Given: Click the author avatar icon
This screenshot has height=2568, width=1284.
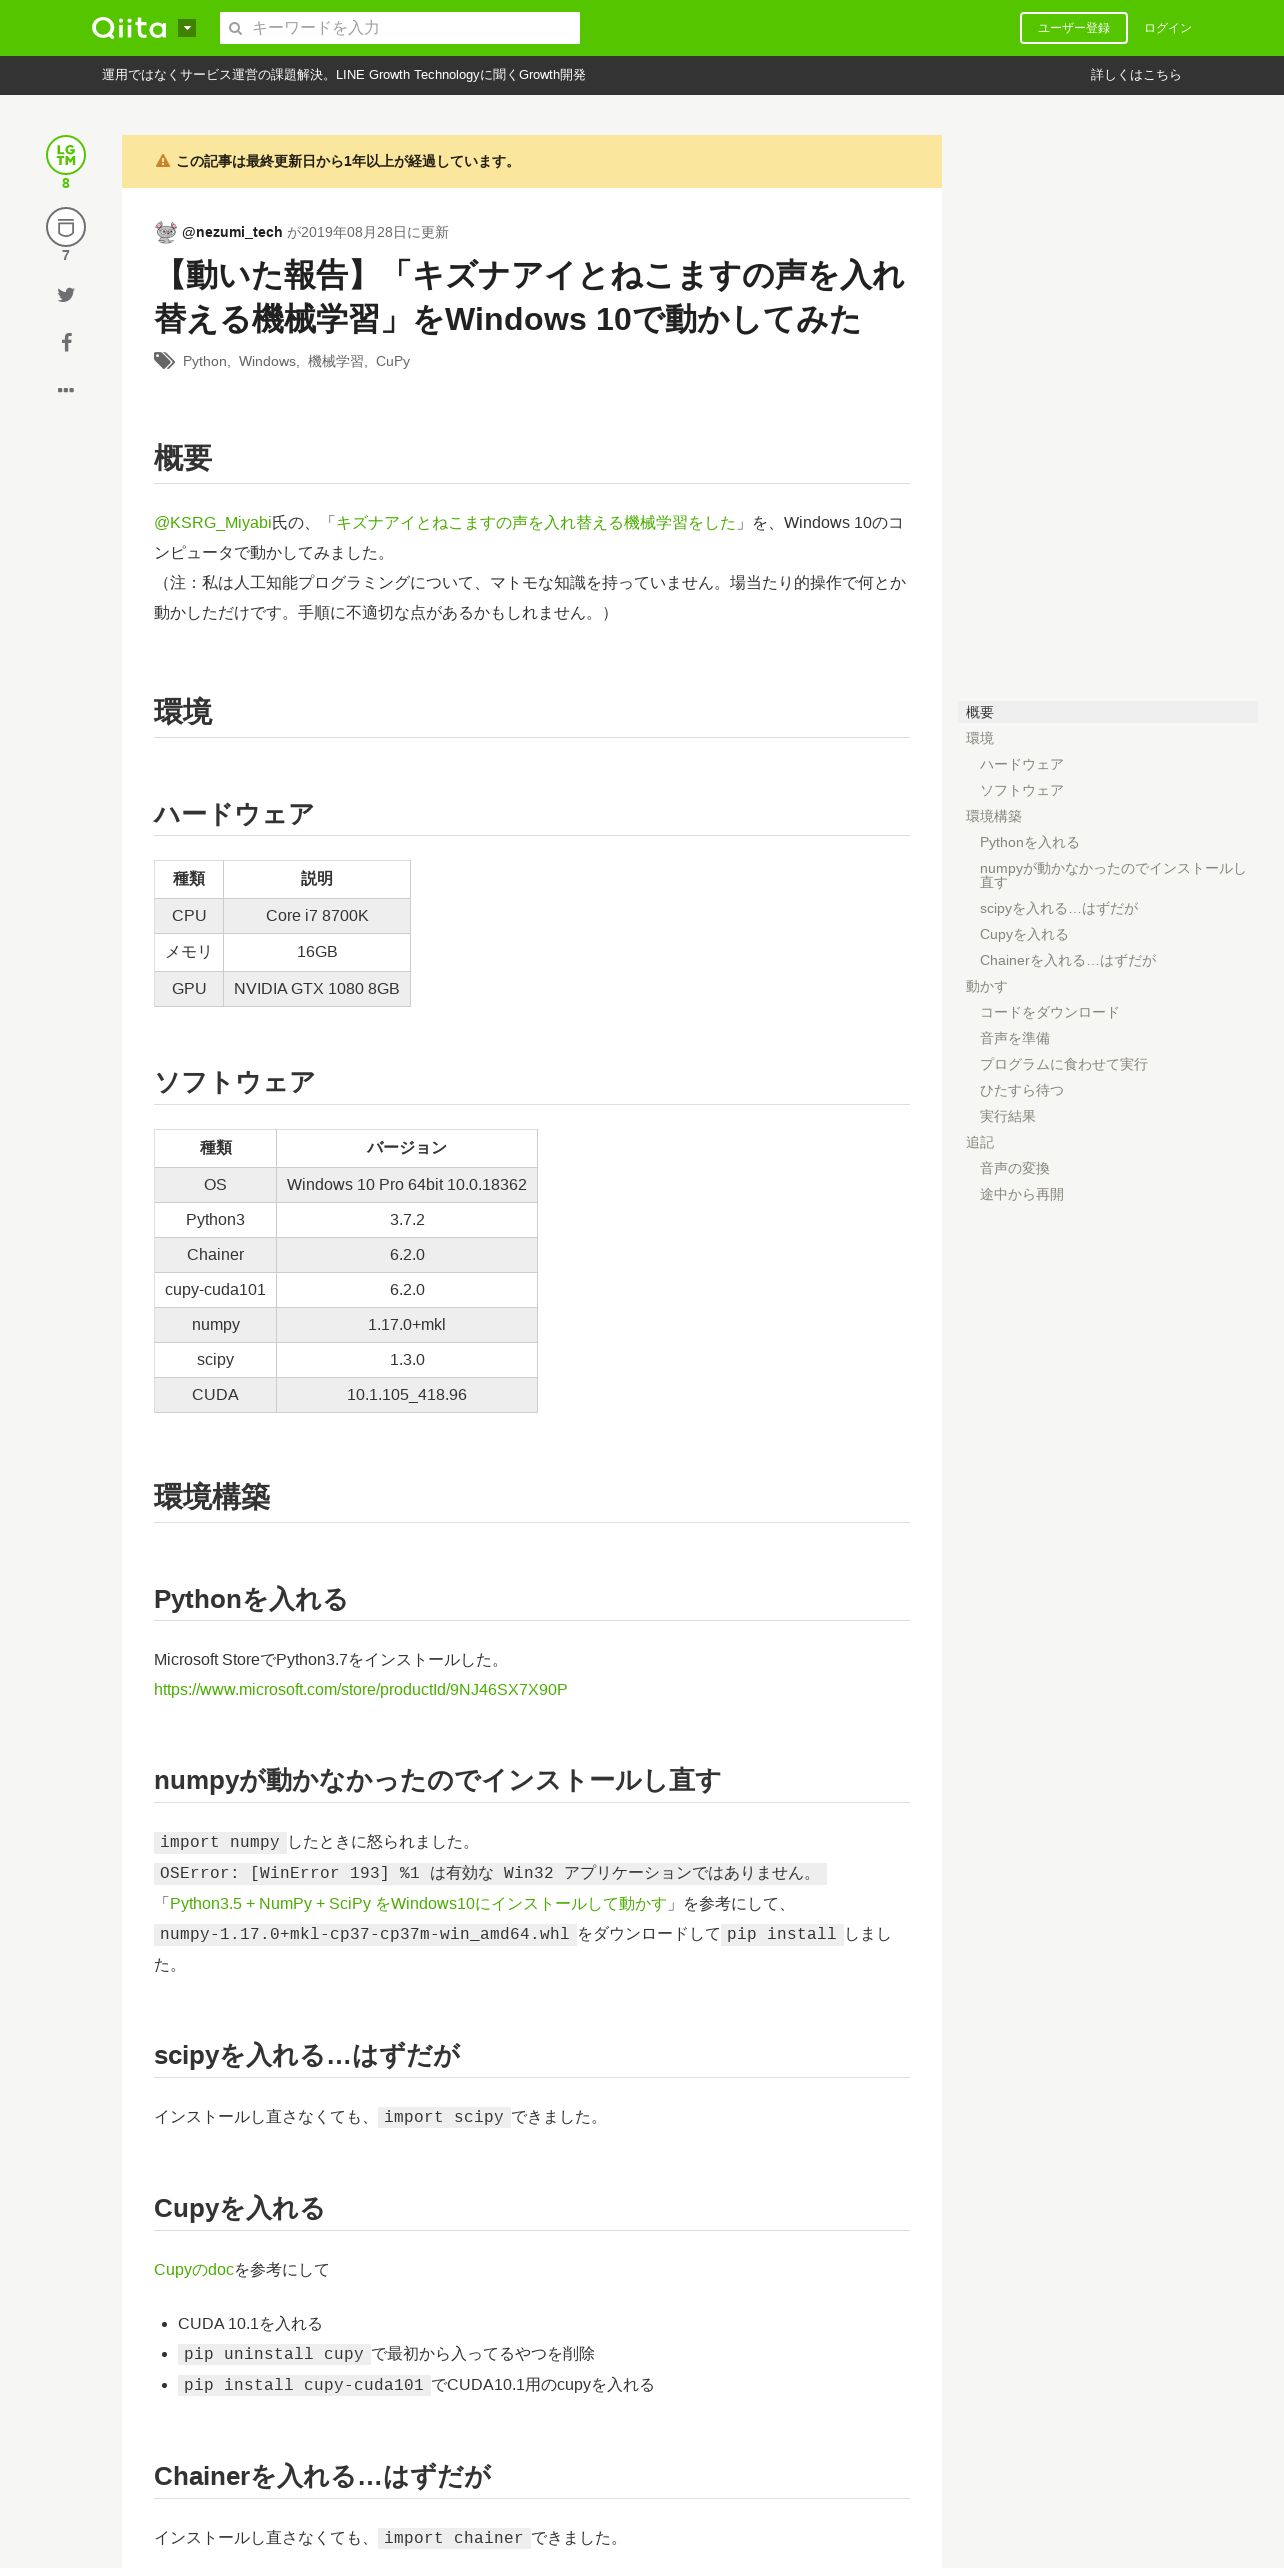Looking at the screenshot, I should tap(166, 232).
